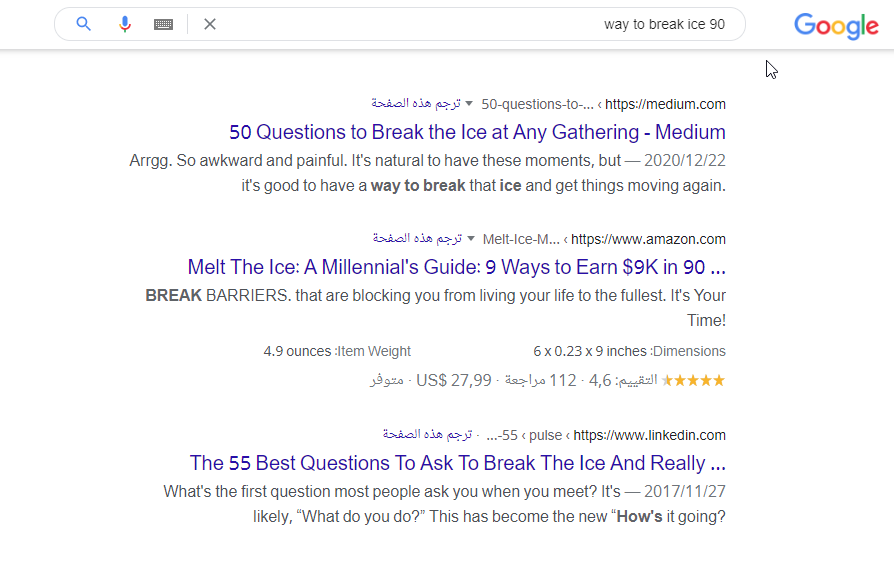
Task: Expand the Medium result options arrow
Action: pyautogui.click(x=470, y=103)
